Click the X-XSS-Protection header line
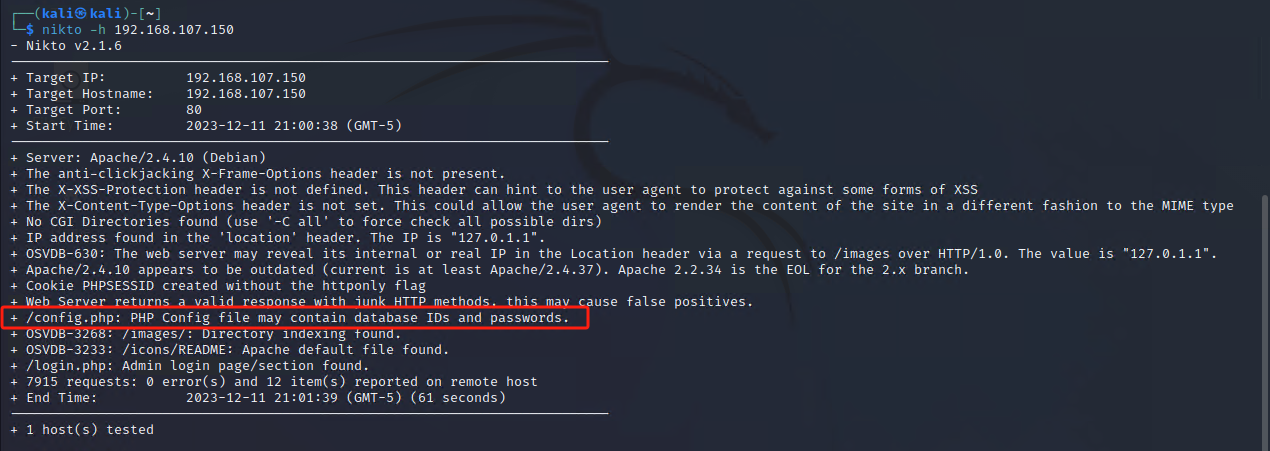Screen dimensions: 1270x451 tap(494, 190)
